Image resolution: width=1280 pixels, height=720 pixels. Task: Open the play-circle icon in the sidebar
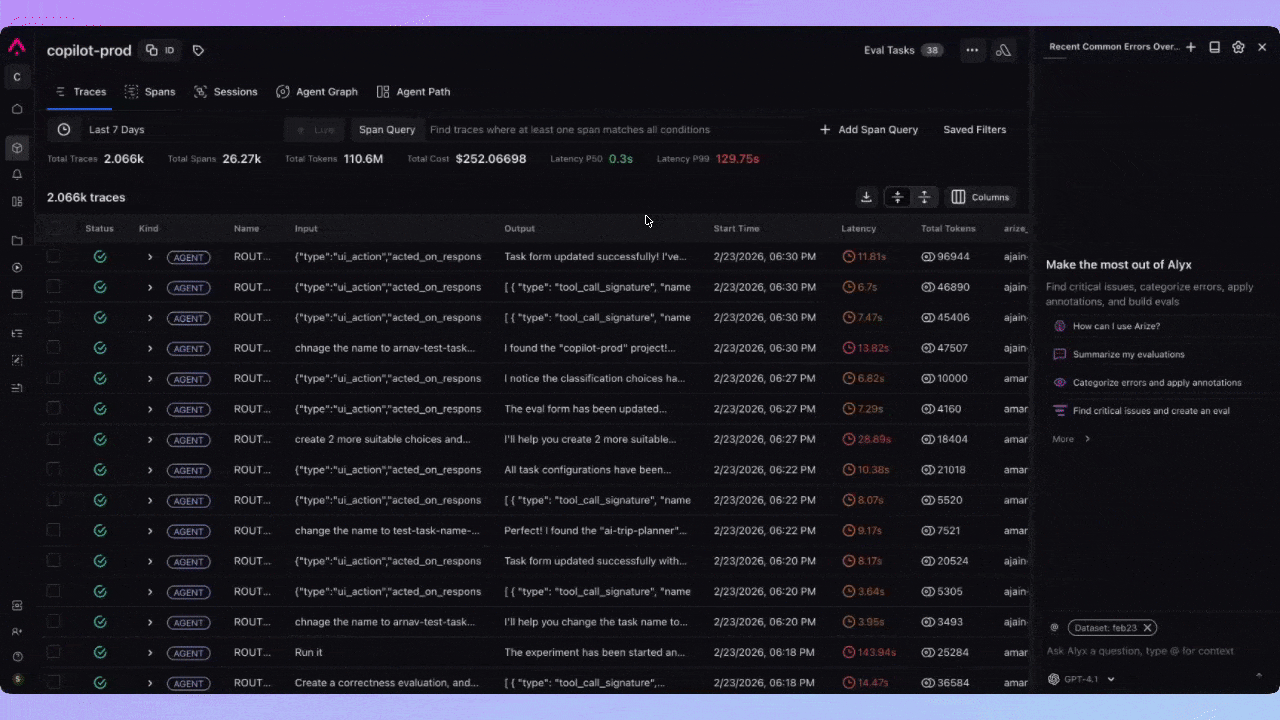17,267
